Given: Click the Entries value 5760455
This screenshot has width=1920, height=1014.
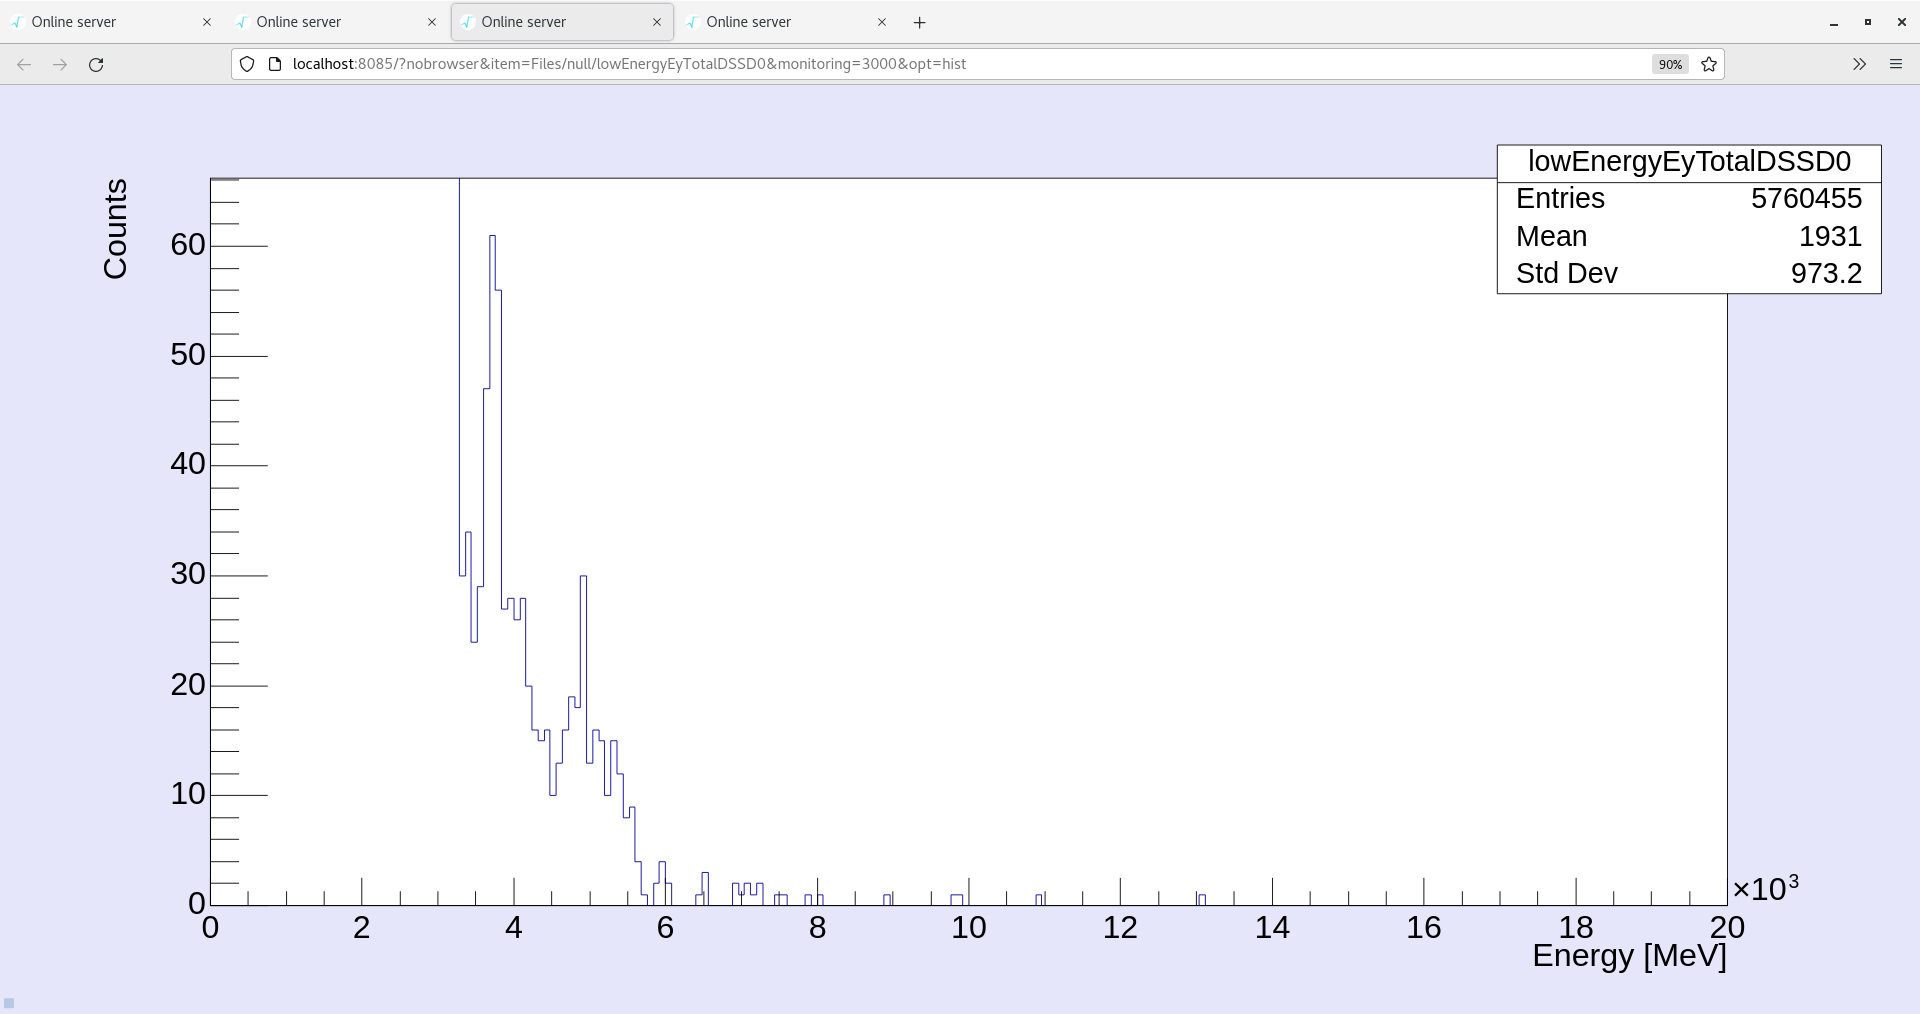Looking at the screenshot, I should (x=1806, y=199).
